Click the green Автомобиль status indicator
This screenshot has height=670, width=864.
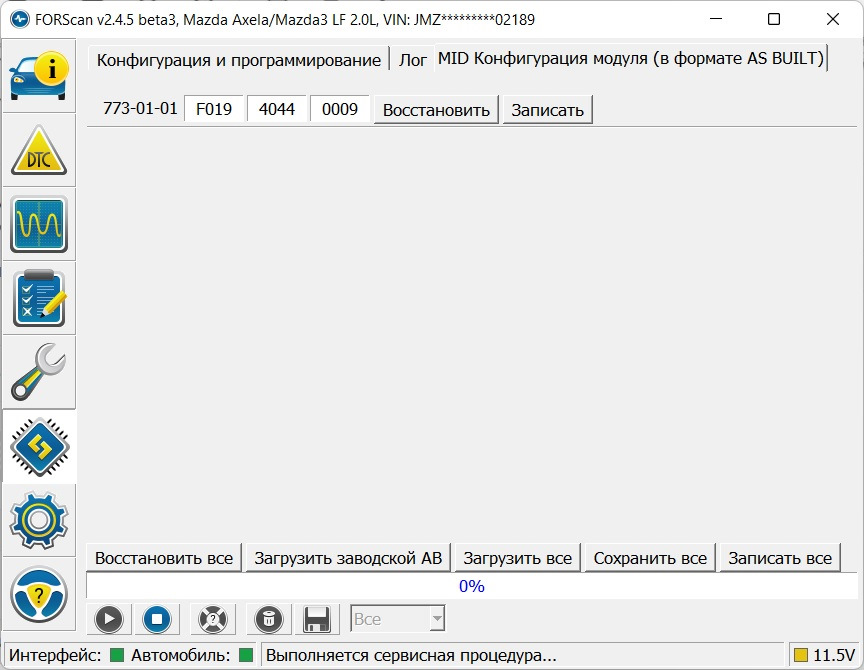246,655
